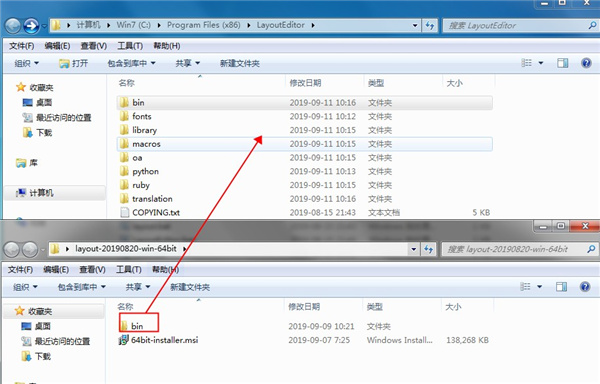600x384 pixels.
Task: Toggle preview pane icon in layout-20190820 window
Action: tap(561, 286)
